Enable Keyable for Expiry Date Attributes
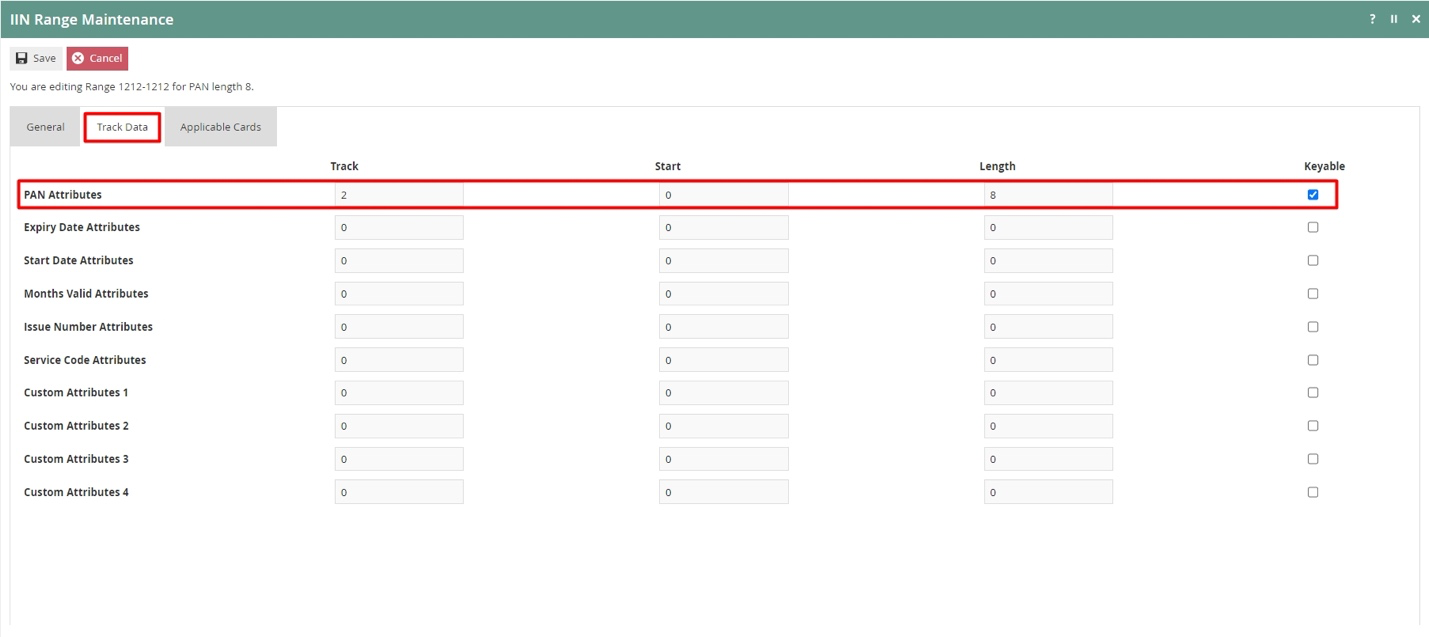The image size is (1429, 637). tap(1313, 226)
